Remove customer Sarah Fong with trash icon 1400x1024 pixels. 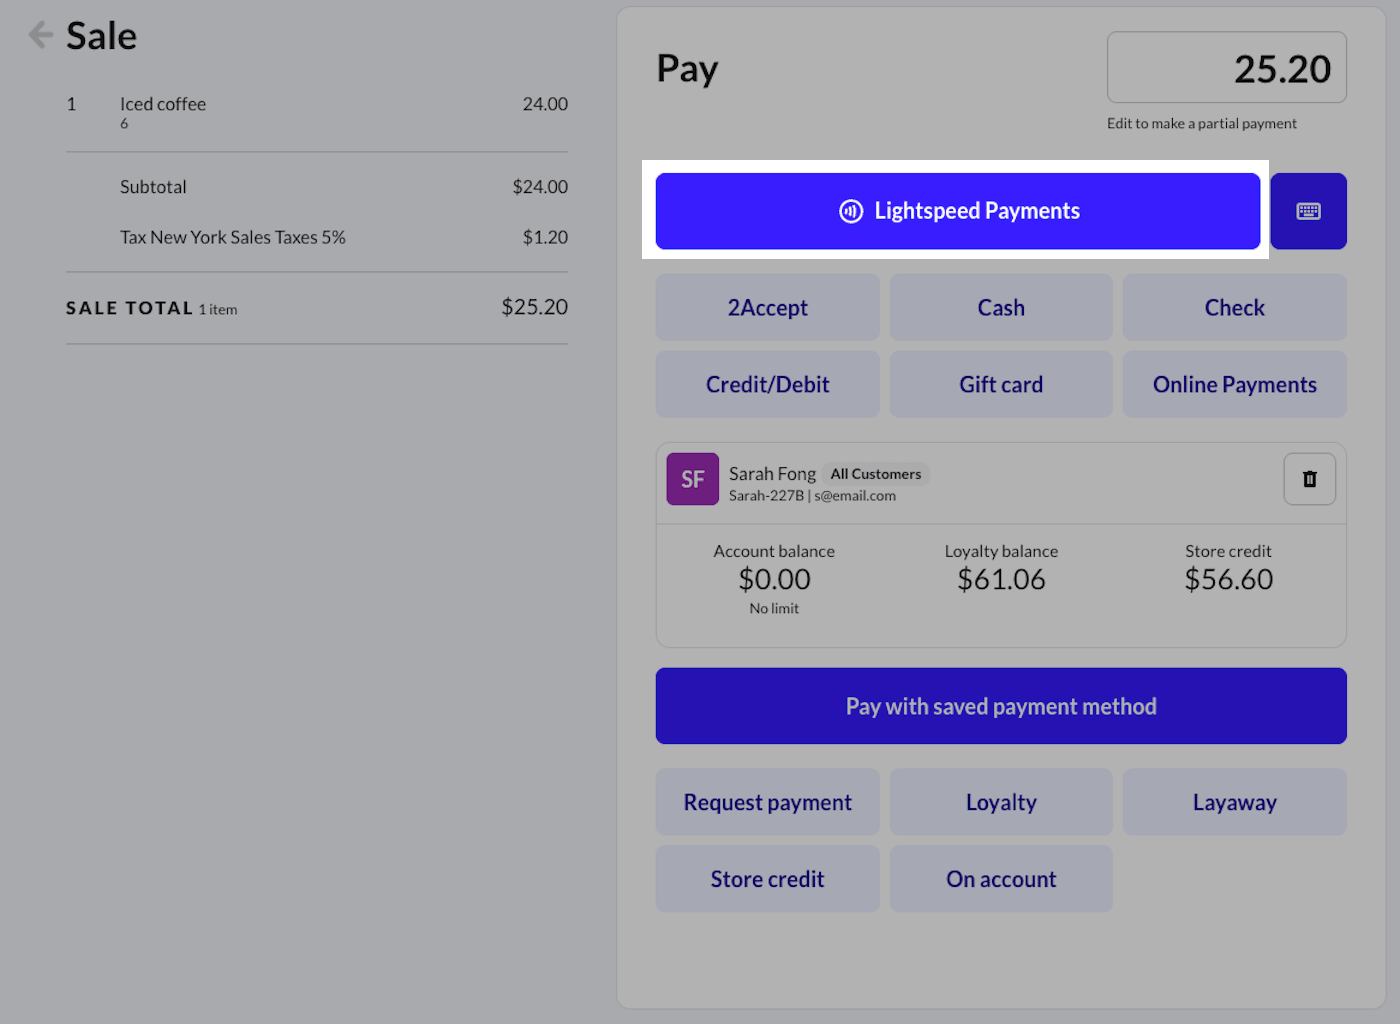[x=1309, y=479]
